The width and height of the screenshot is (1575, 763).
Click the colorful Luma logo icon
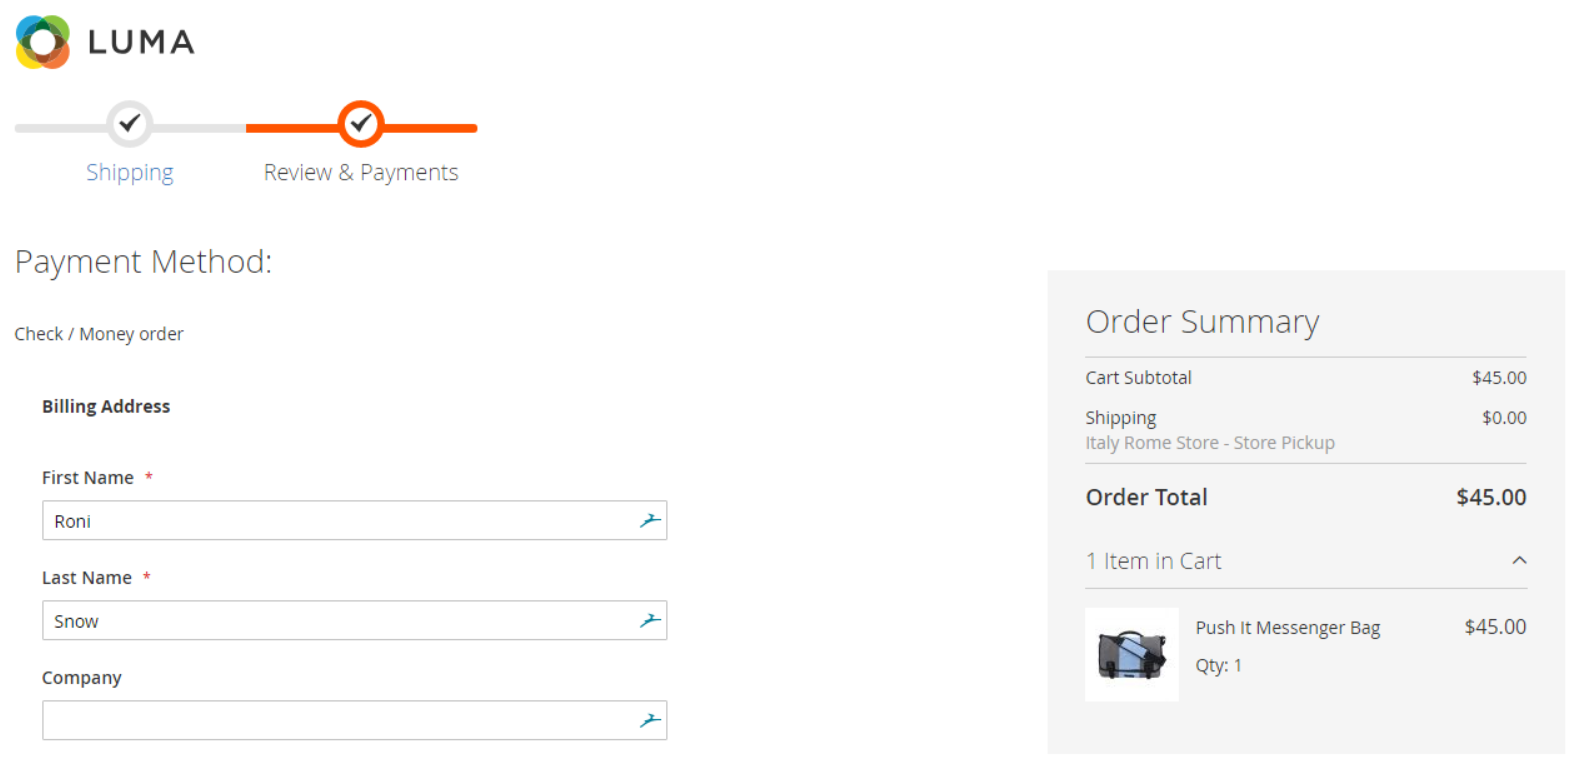(43, 42)
